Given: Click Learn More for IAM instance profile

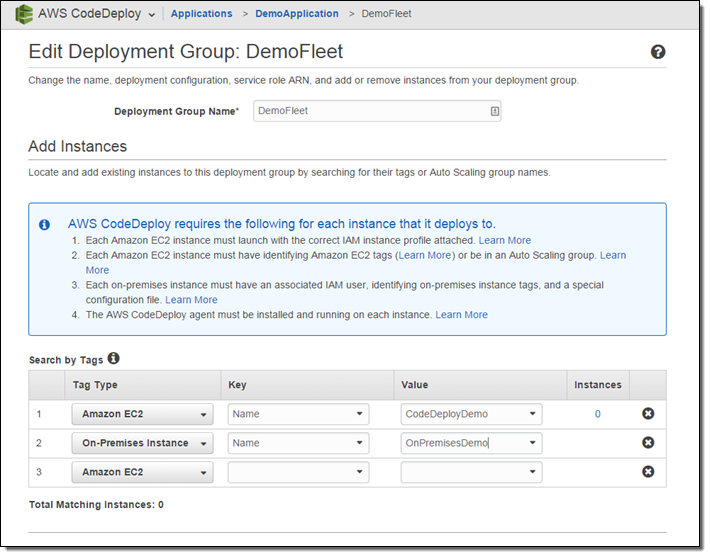Looking at the screenshot, I should point(505,240).
